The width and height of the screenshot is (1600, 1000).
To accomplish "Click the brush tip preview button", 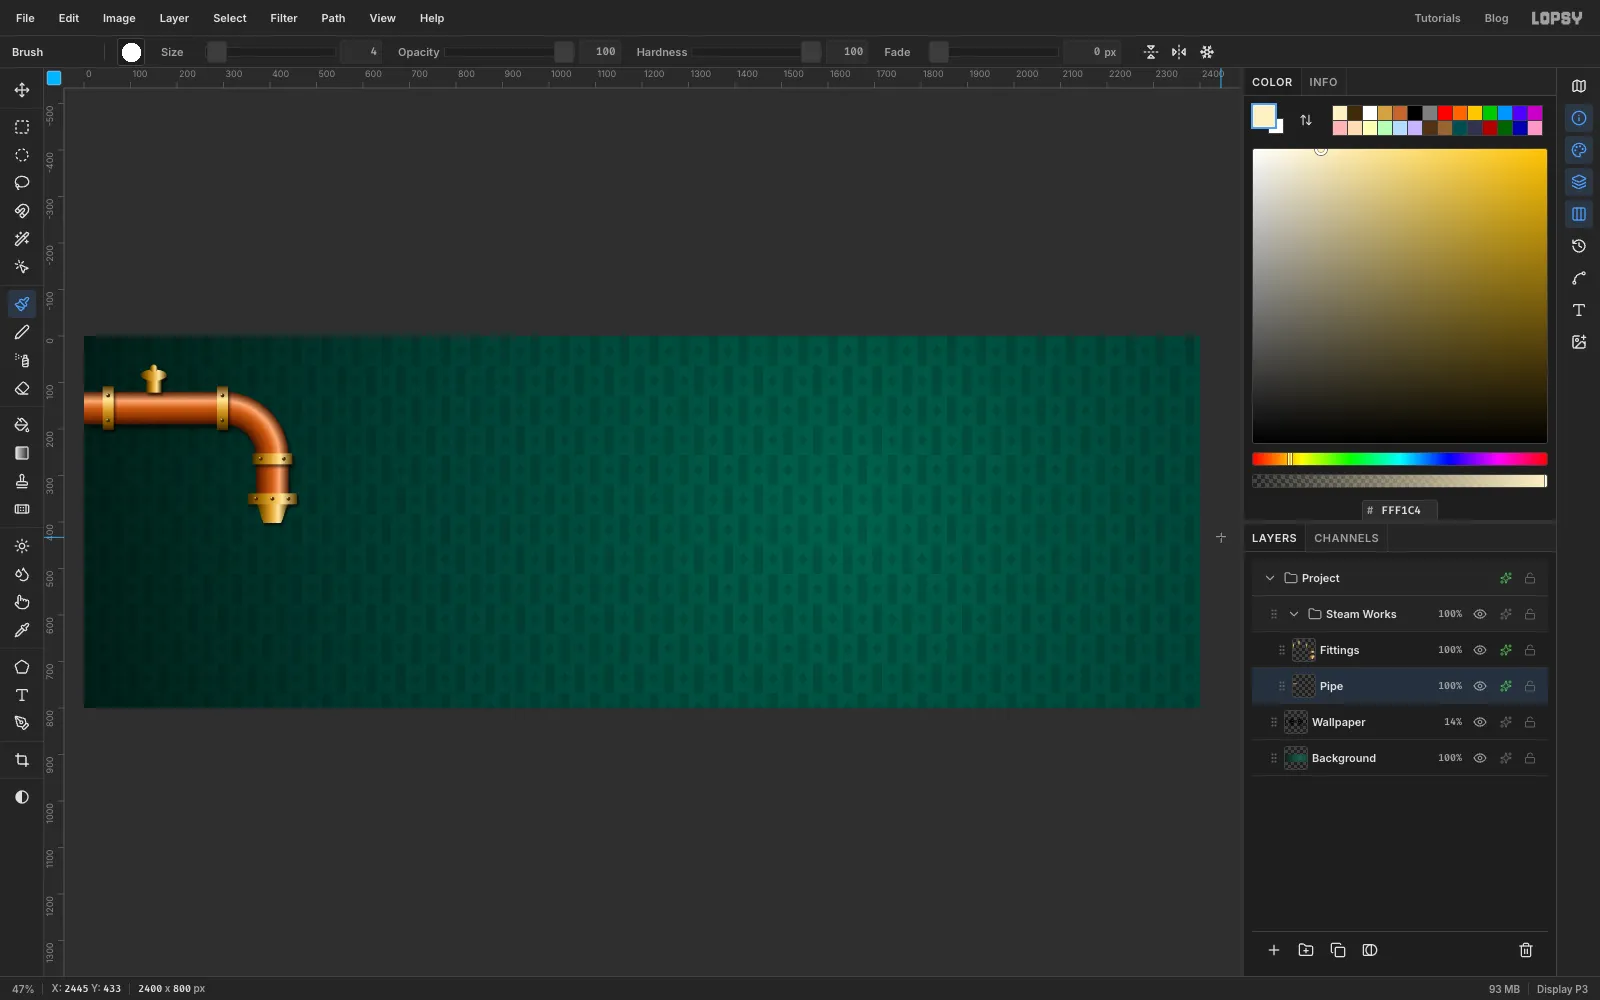I will [131, 52].
